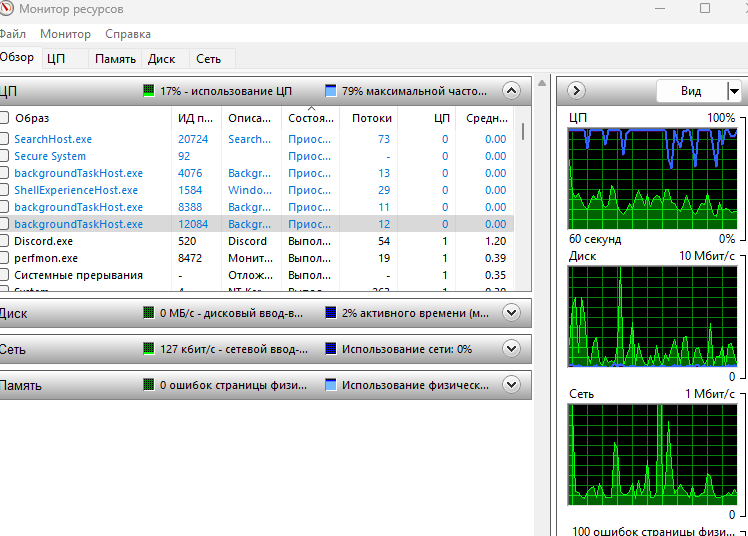748x536 pixels.
Task: Check the backgroundTaskHost.exe 8388 checkbox
Action: [4, 207]
